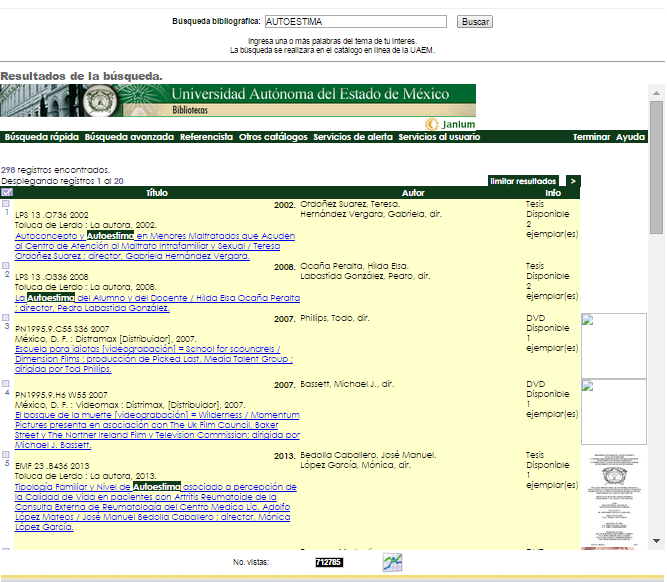Open the Búsqueda avanzada menu

click(129, 137)
